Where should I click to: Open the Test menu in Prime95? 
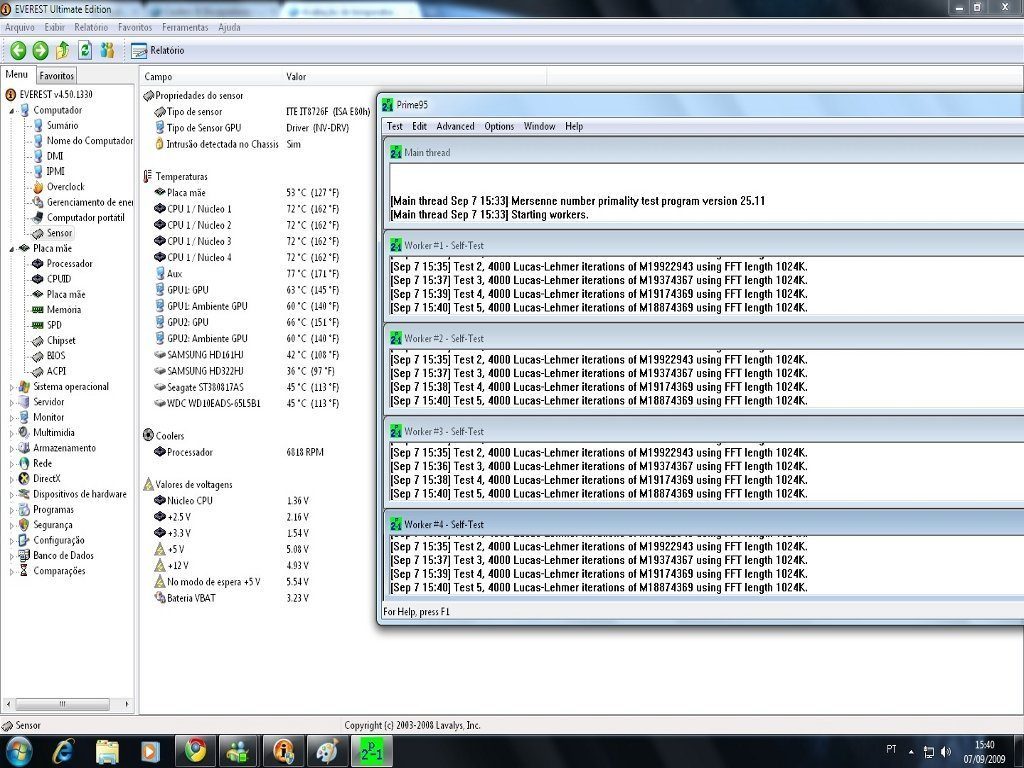(394, 127)
